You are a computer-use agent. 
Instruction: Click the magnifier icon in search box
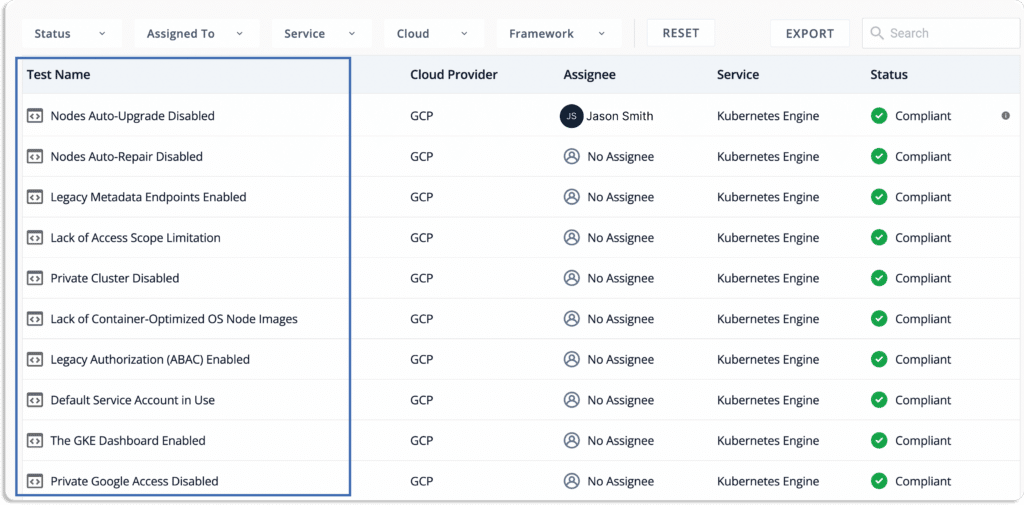[x=877, y=33]
